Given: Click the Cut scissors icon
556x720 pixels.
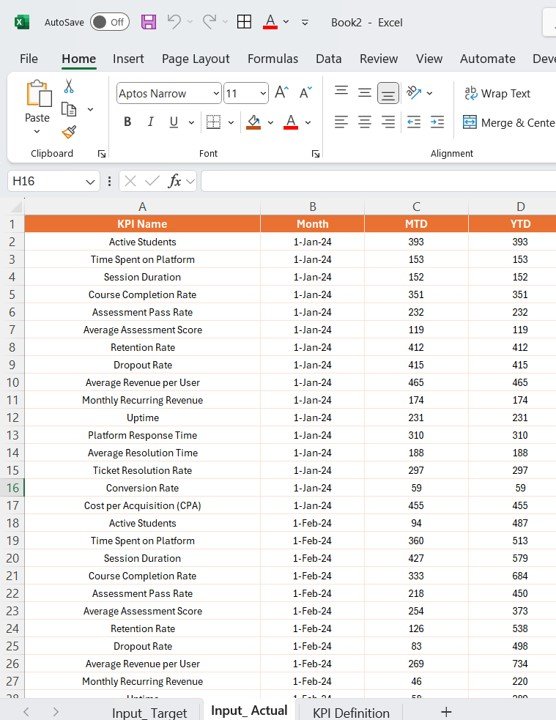Looking at the screenshot, I should [69, 86].
